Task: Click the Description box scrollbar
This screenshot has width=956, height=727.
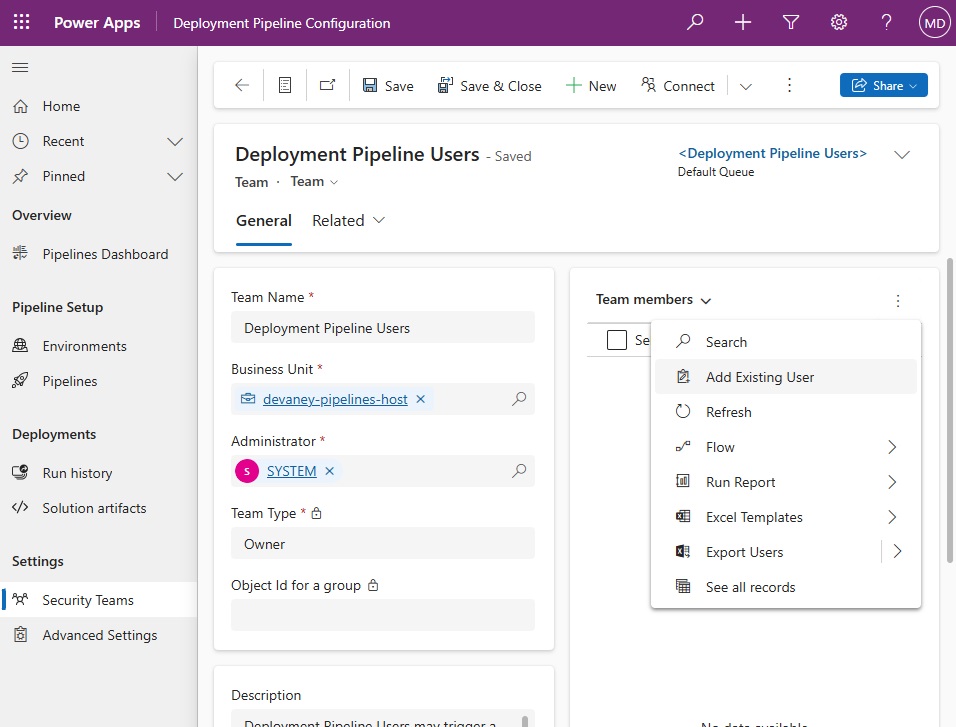Action: pyautogui.click(x=525, y=720)
